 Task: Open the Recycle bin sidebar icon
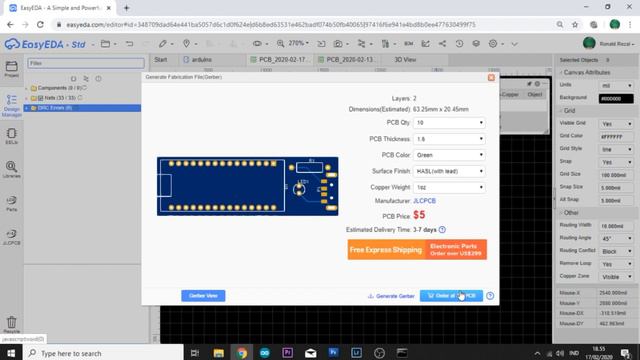point(11,324)
